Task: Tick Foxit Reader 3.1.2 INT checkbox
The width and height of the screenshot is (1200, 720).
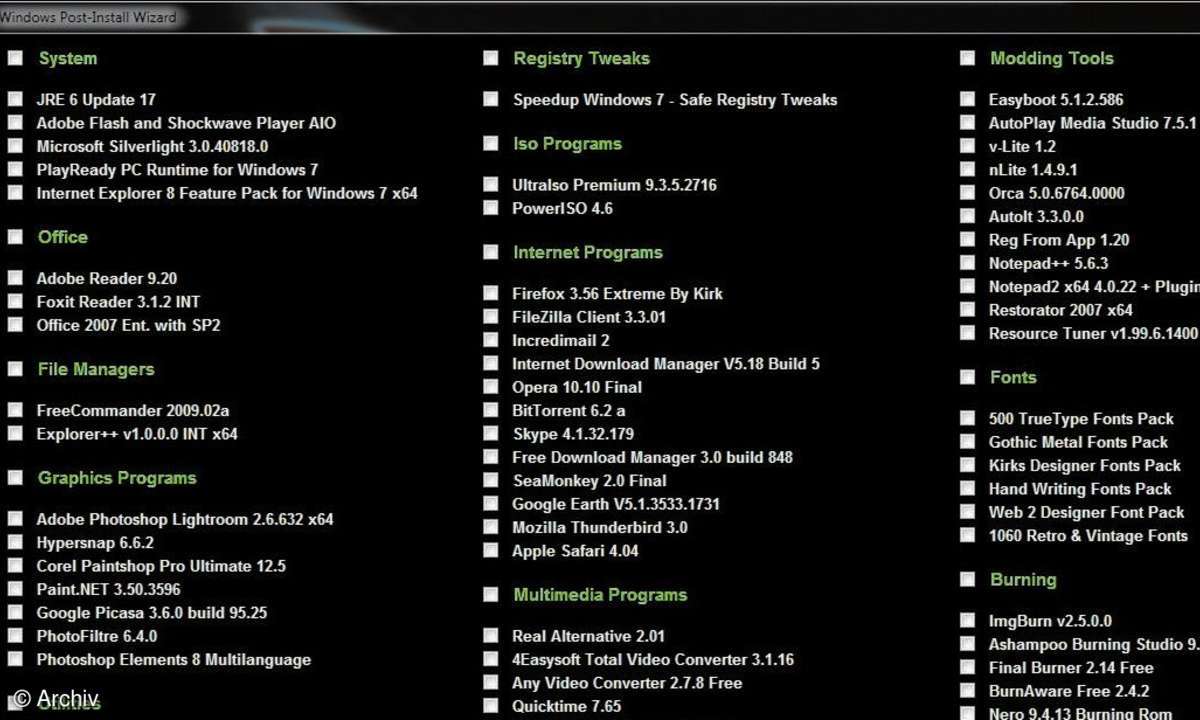Action: pyautogui.click(x=15, y=301)
